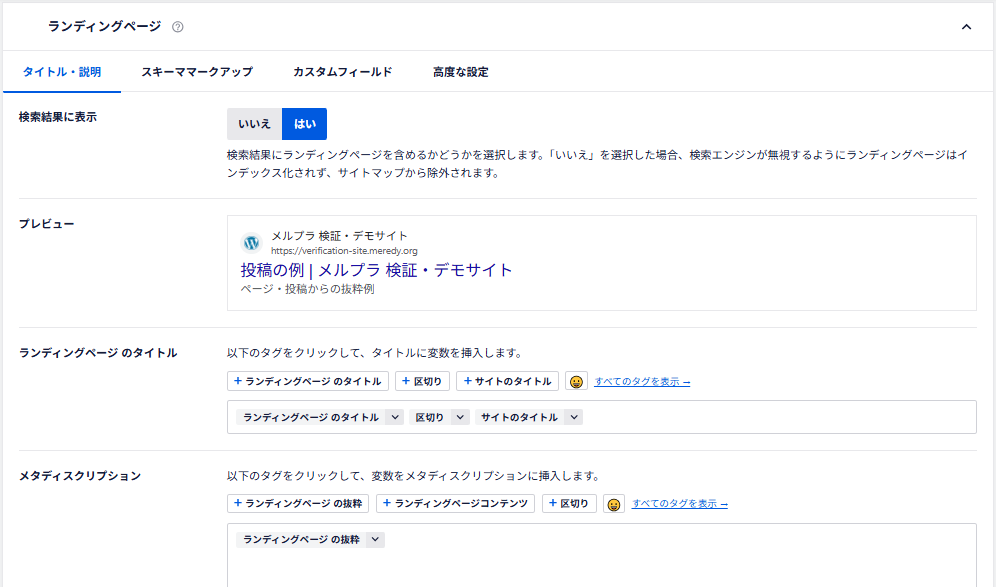
Task: Click すべてのタグを表示 link under title section
Action: click(642, 382)
